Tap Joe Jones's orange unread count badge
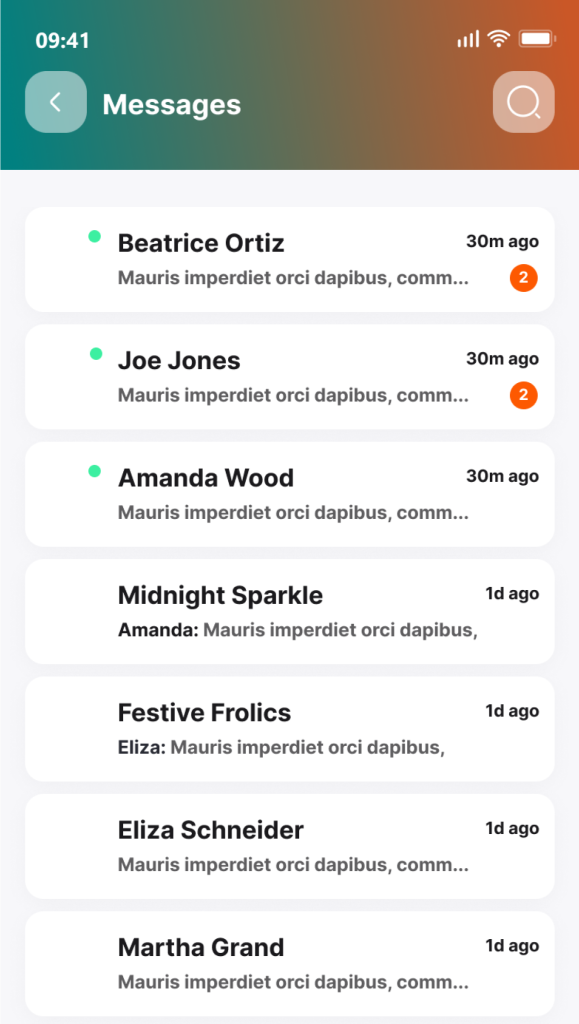This screenshot has width=579, height=1024. [524, 396]
